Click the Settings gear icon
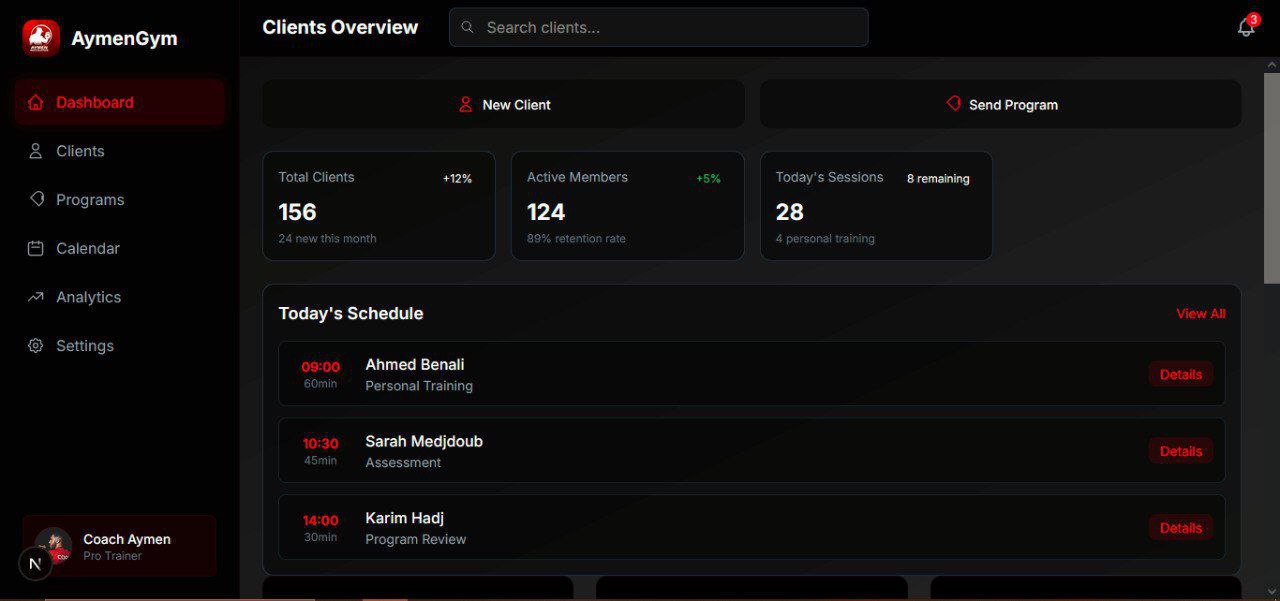The image size is (1280, 601). point(35,345)
